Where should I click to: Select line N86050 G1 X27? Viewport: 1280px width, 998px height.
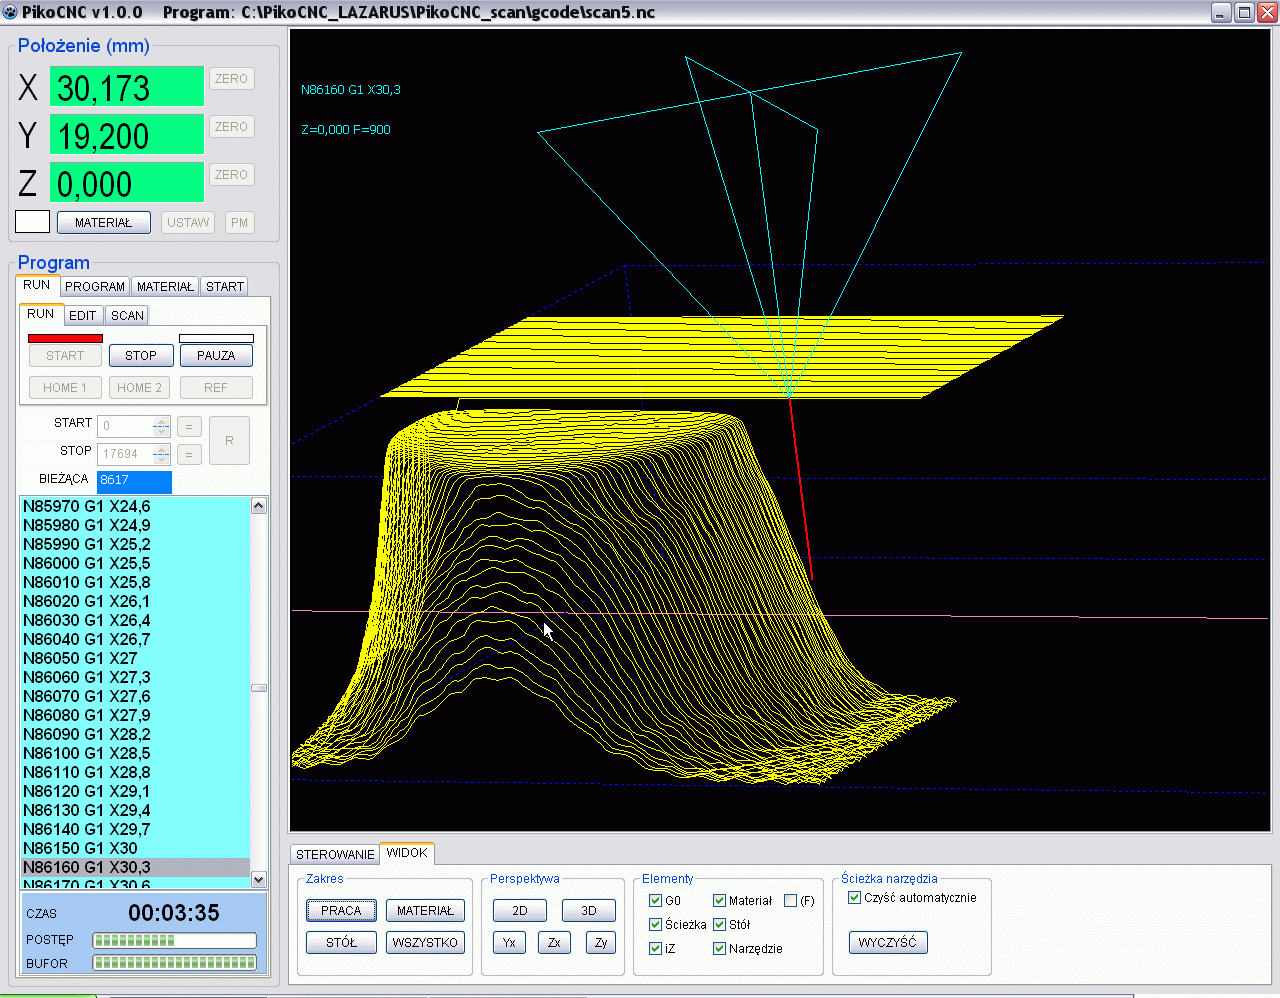pyautogui.click(x=136, y=659)
